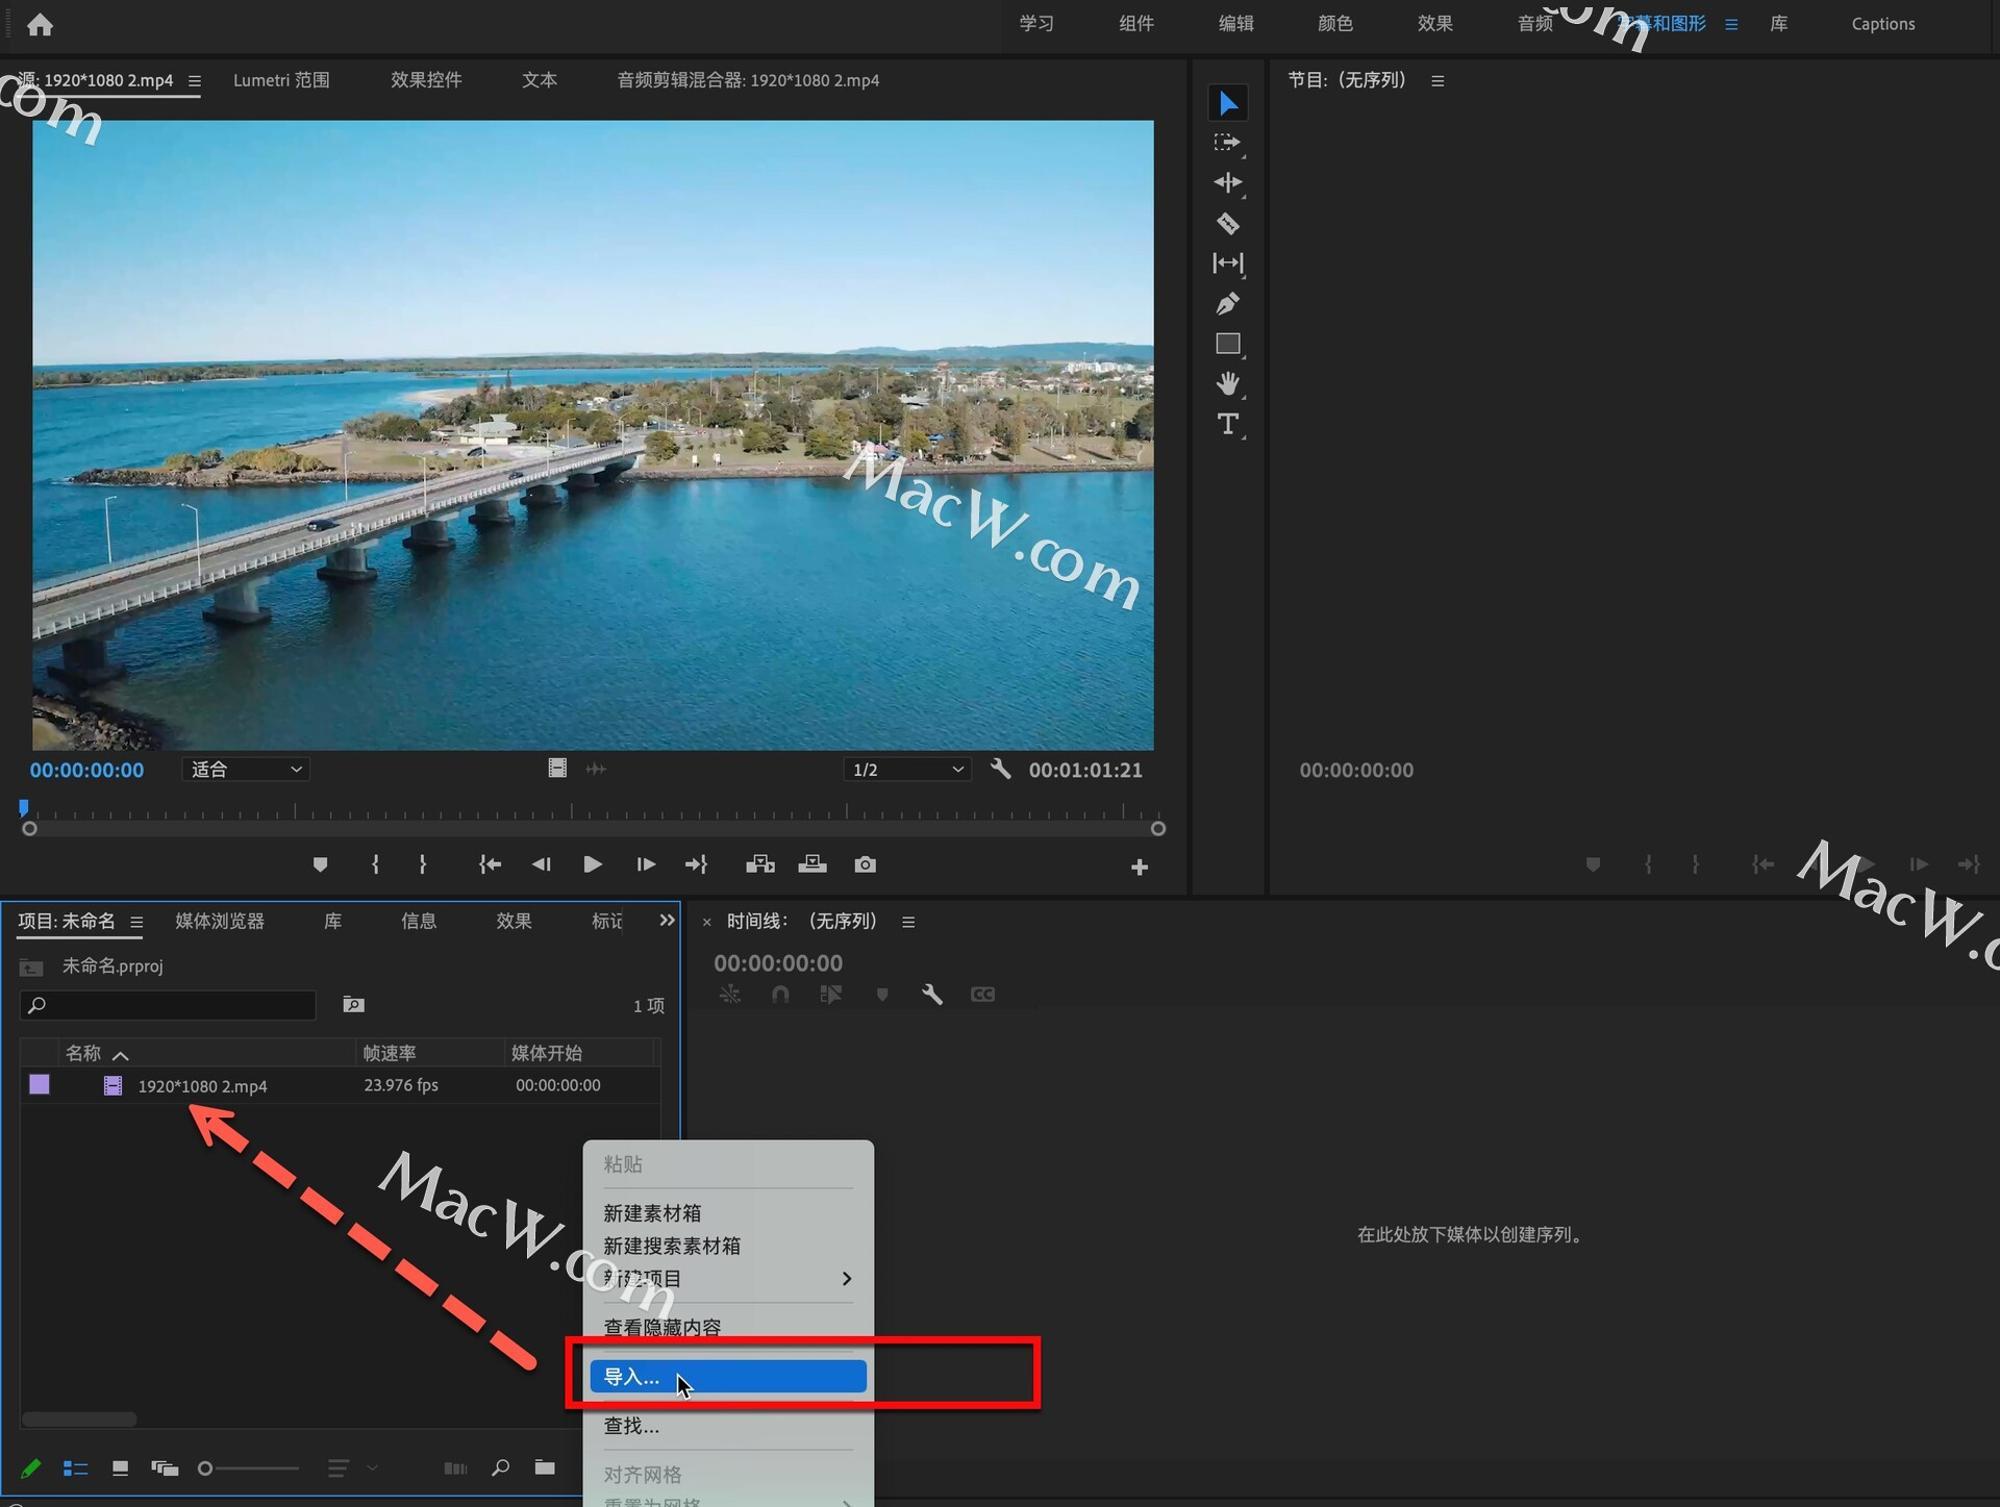Switch Project panel to List view
This screenshot has width=2000, height=1507.
pos(75,1468)
